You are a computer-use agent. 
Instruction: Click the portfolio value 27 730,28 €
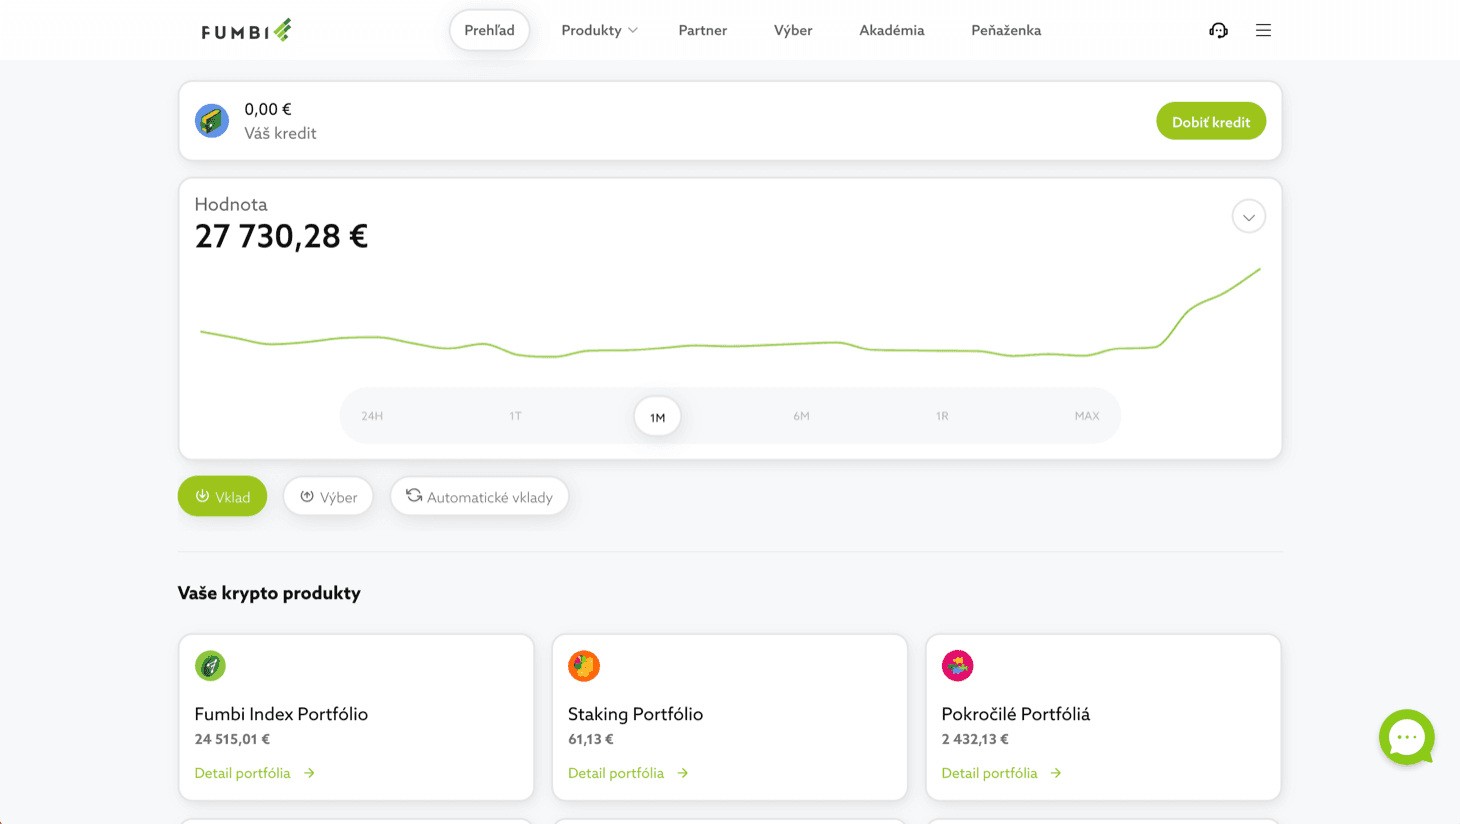pos(281,236)
